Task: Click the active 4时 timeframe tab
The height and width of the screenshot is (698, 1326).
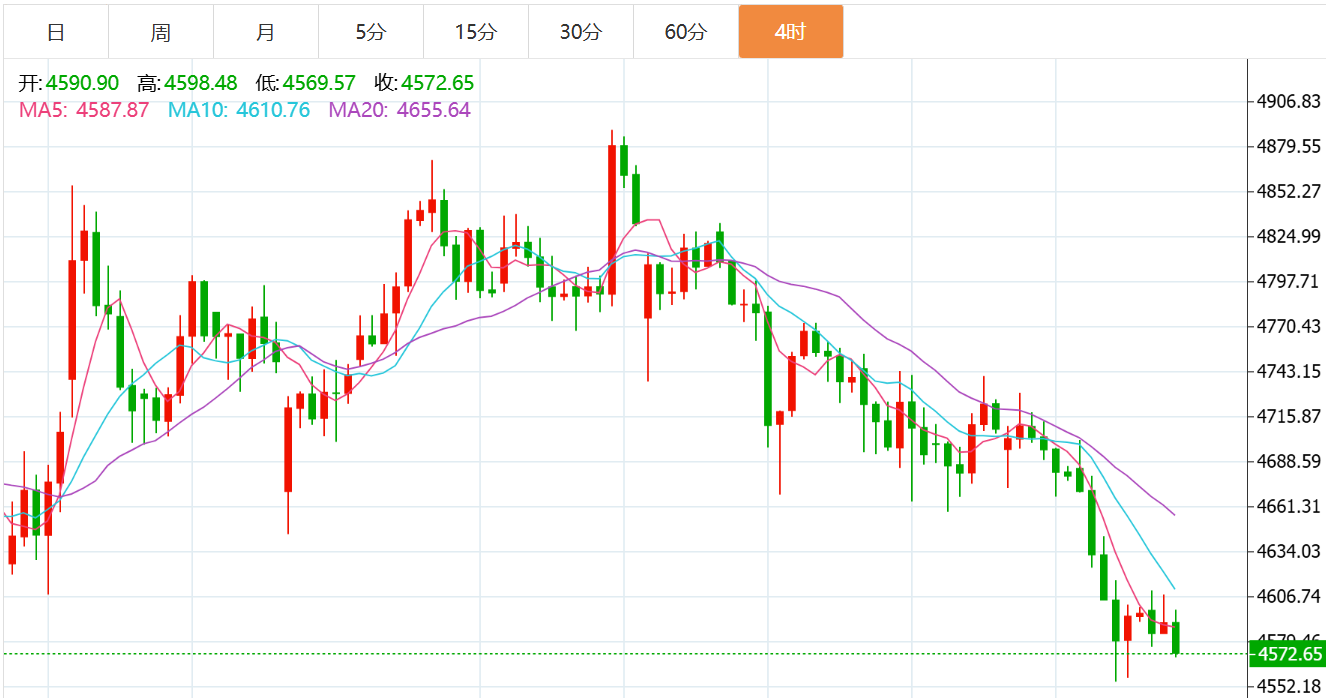Action: pyautogui.click(x=791, y=32)
